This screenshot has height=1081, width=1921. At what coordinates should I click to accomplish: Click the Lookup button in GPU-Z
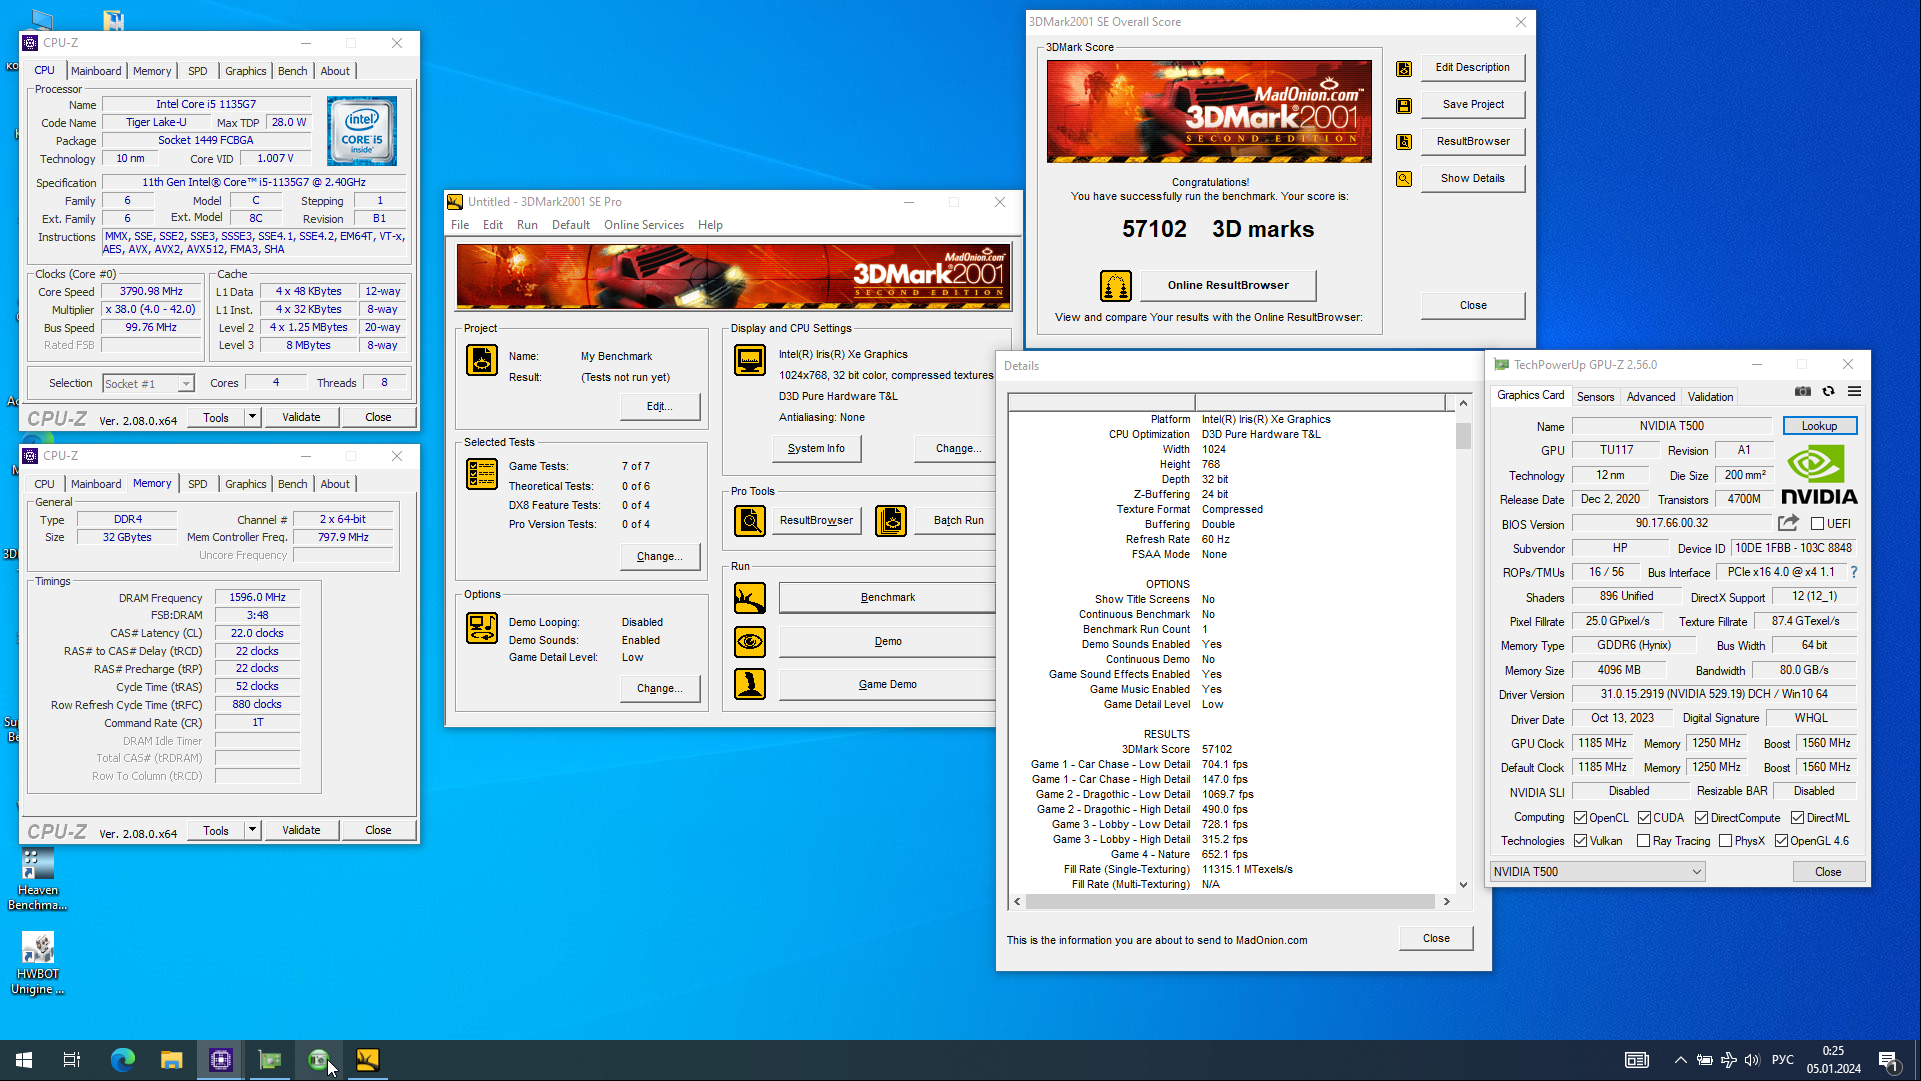(1819, 426)
